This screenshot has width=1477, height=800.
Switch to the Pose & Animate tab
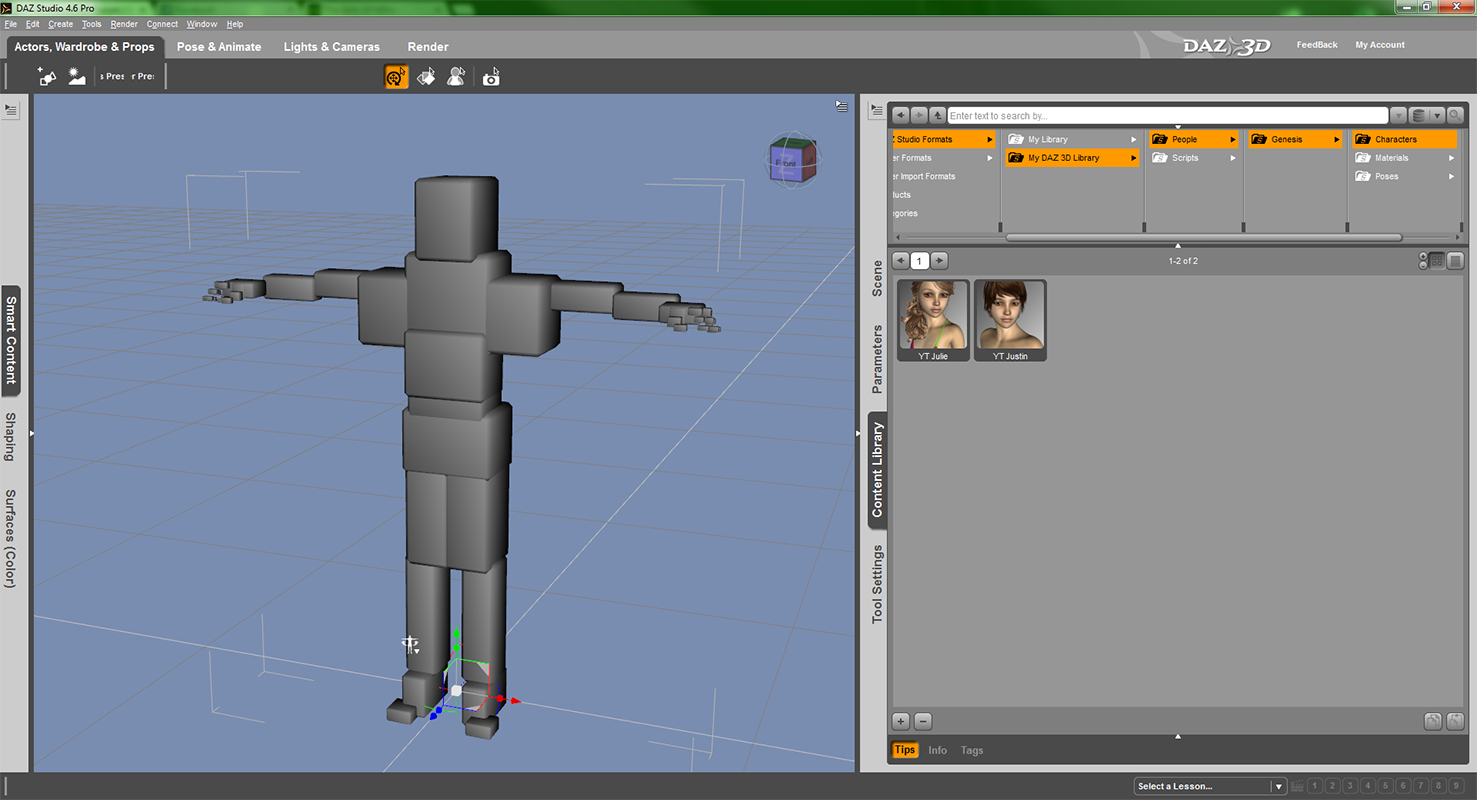219,47
